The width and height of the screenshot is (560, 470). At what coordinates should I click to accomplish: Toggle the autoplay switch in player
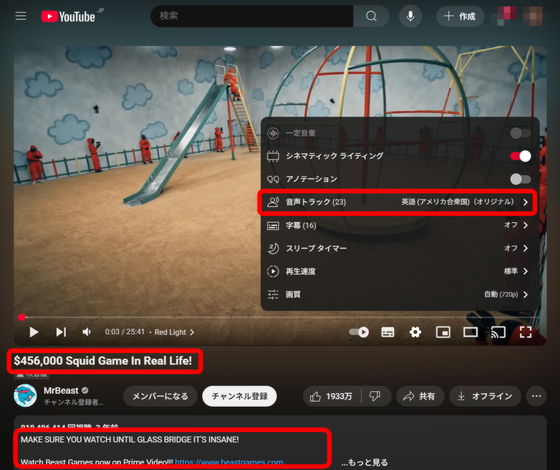[359, 332]
